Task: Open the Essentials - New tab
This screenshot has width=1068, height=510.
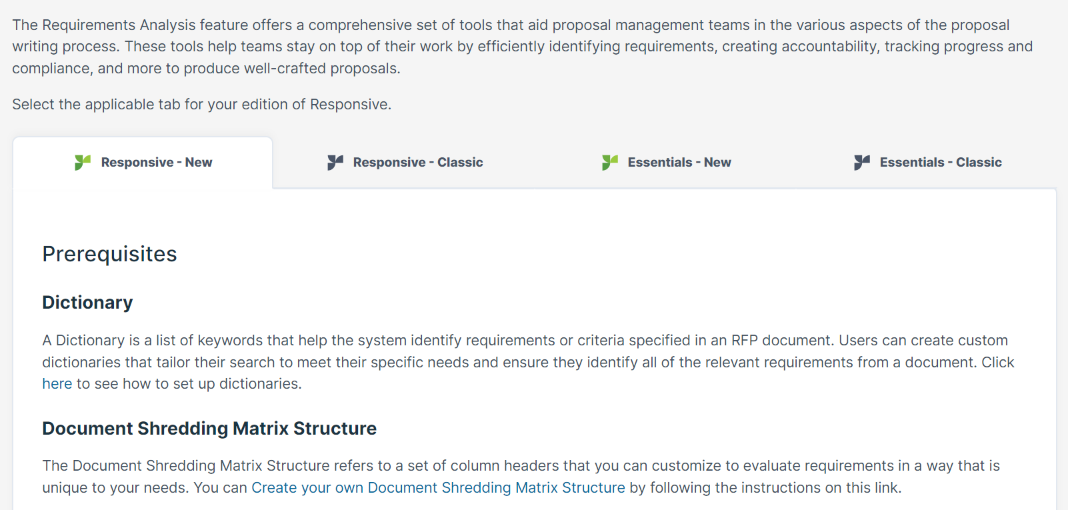Action: [666, 163]
